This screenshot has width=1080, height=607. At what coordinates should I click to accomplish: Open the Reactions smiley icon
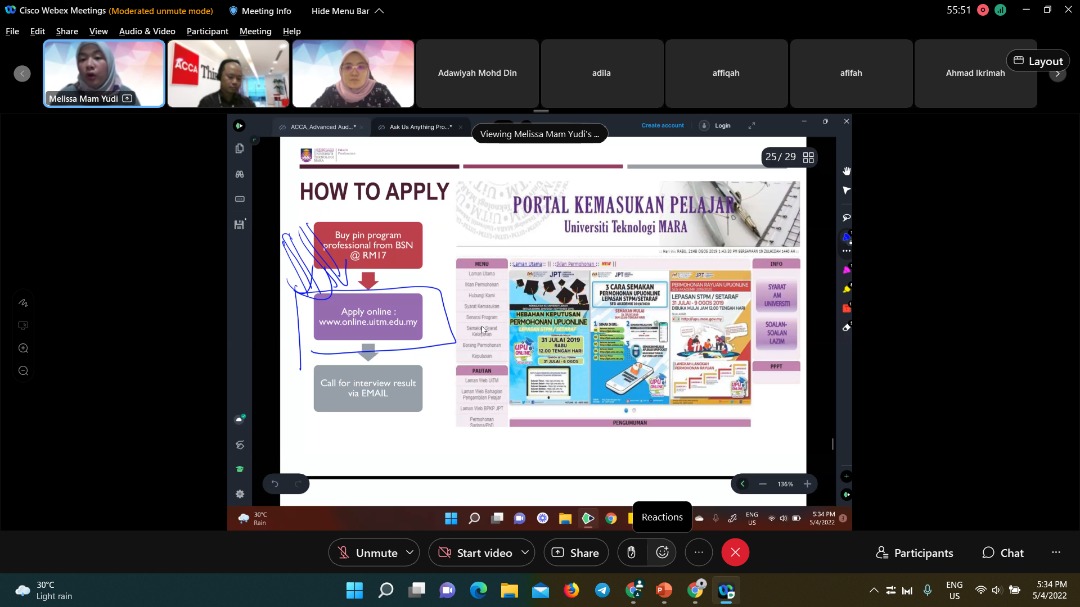(x=663, y=553)
